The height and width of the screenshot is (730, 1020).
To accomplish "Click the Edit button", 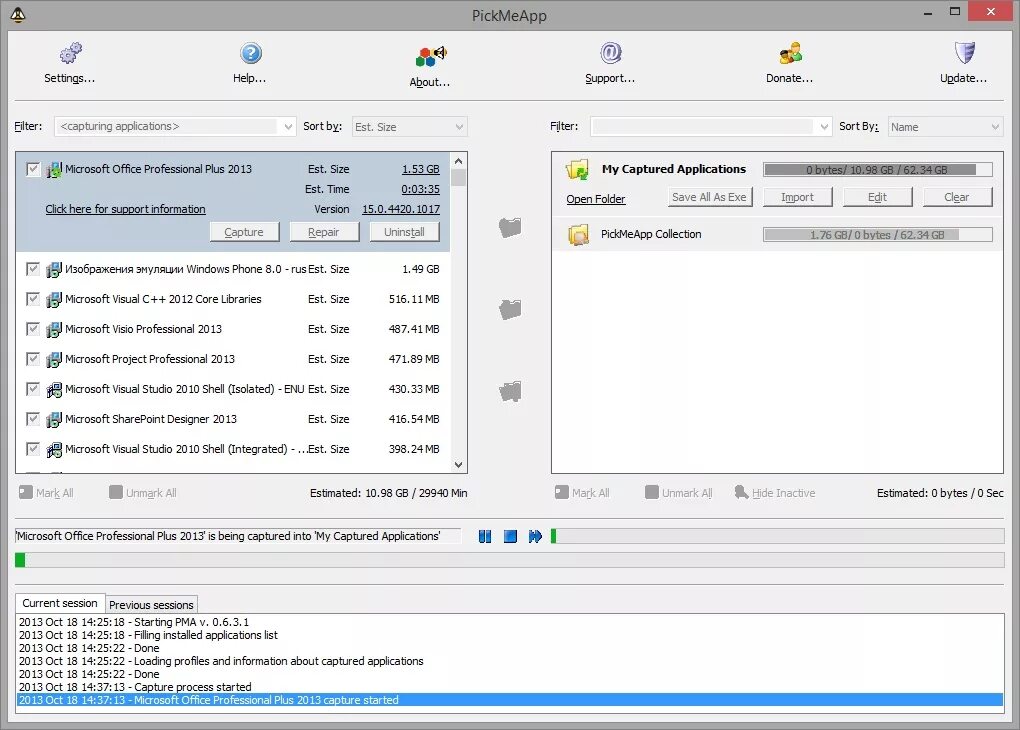I will pyautogui.click(x=878, y=197).
